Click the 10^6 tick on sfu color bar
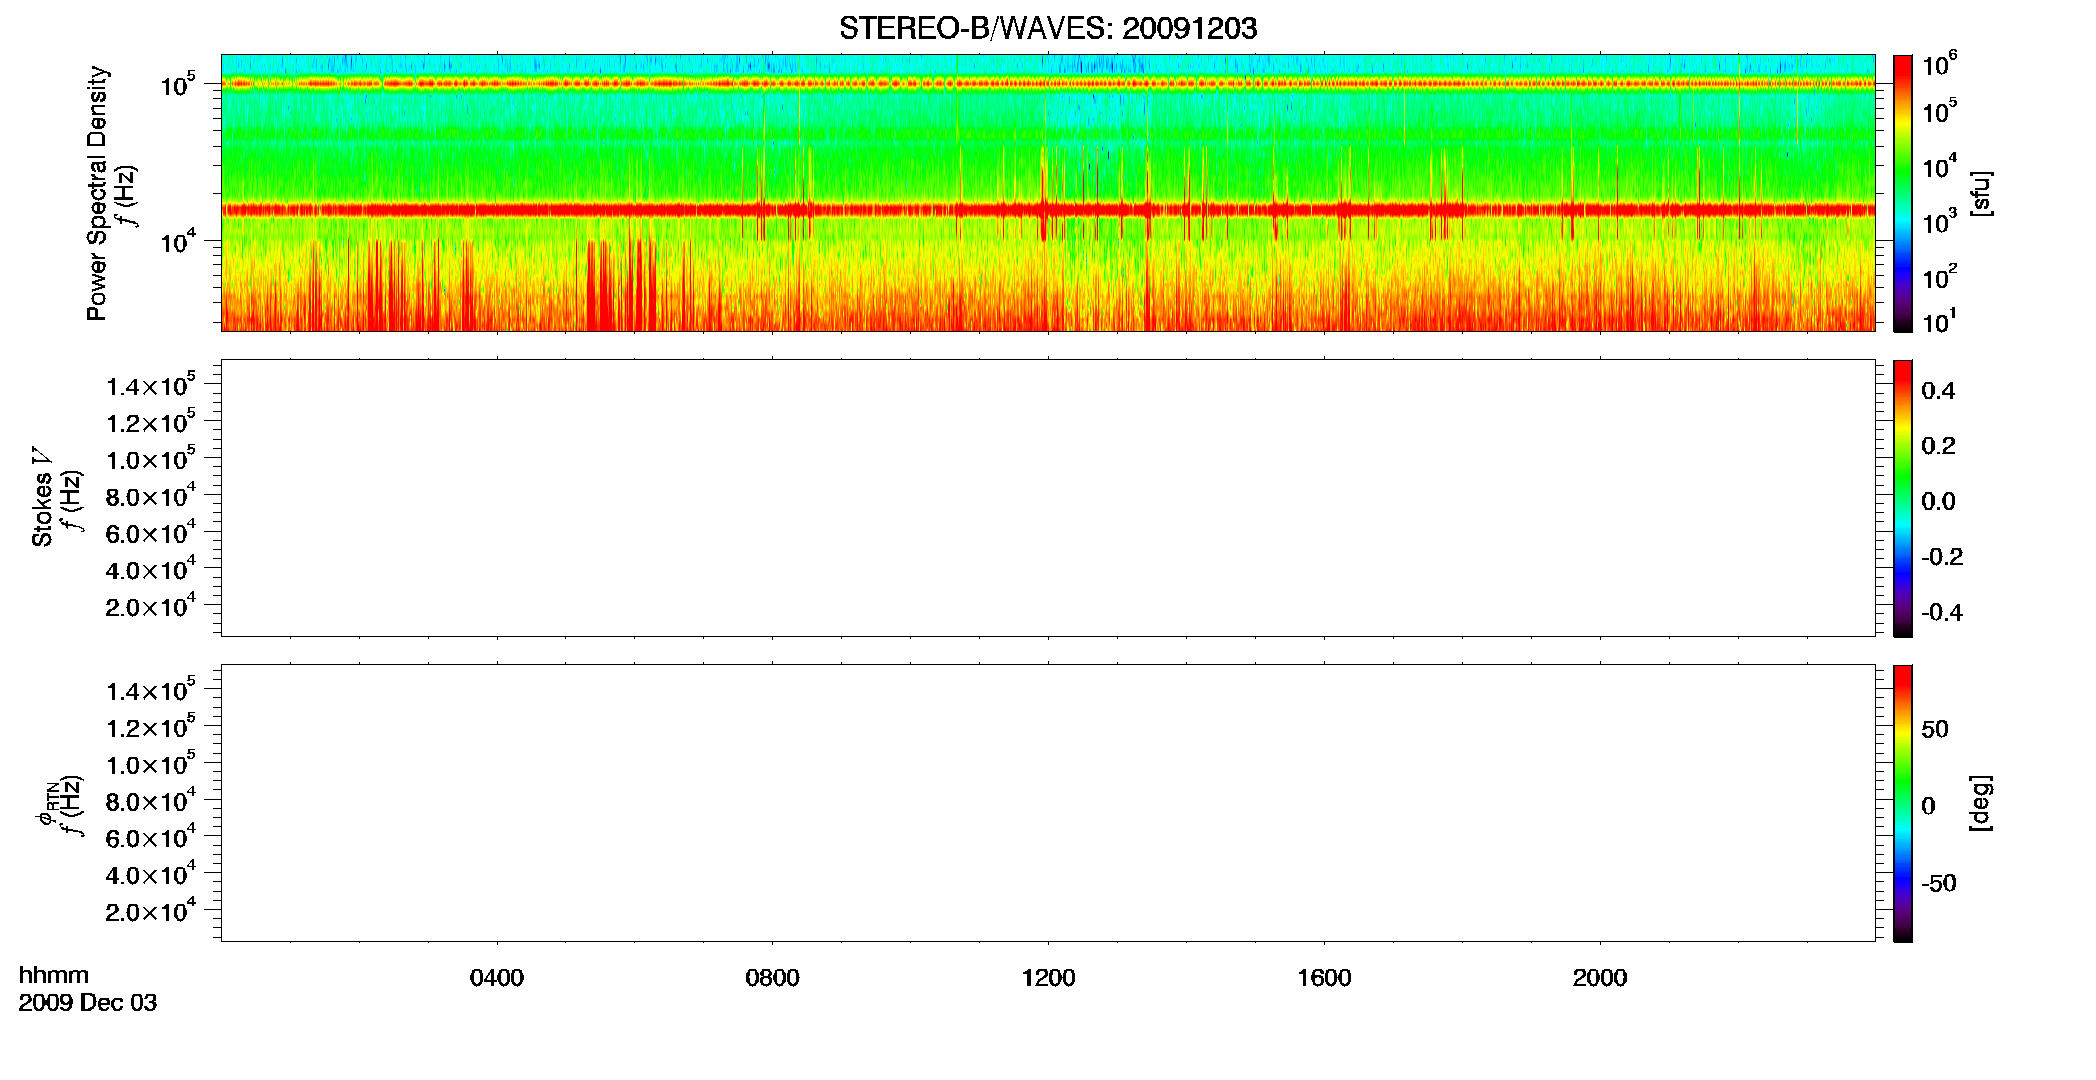The image size is (2096, 1080). [1940, 65]
